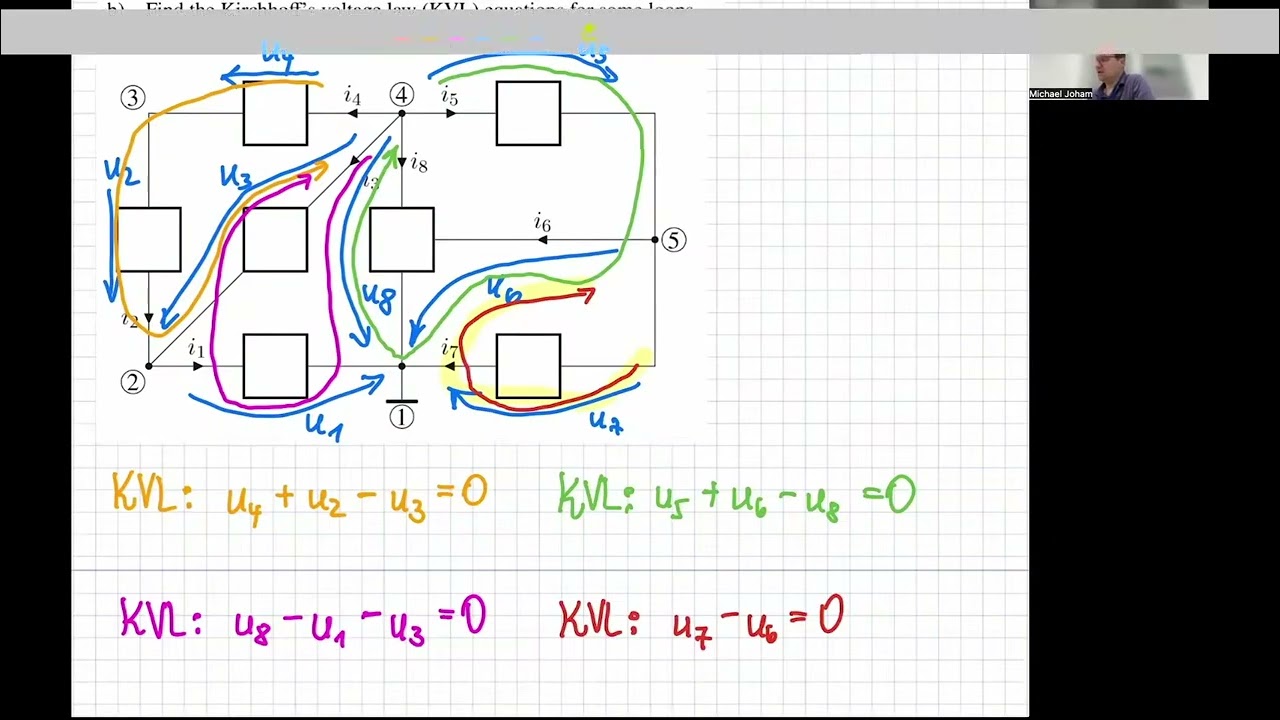Click the circuit element box on branch i1

(x=275, y=366)
